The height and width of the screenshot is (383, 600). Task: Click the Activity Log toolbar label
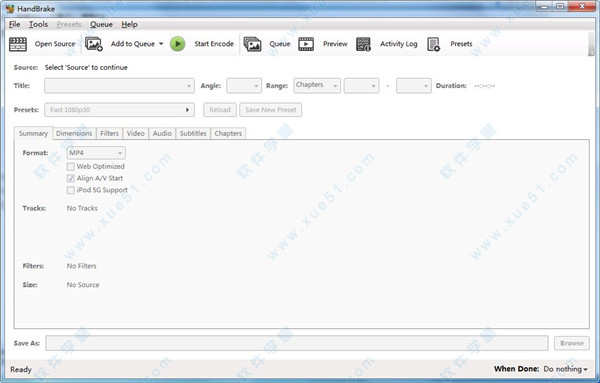399,44
